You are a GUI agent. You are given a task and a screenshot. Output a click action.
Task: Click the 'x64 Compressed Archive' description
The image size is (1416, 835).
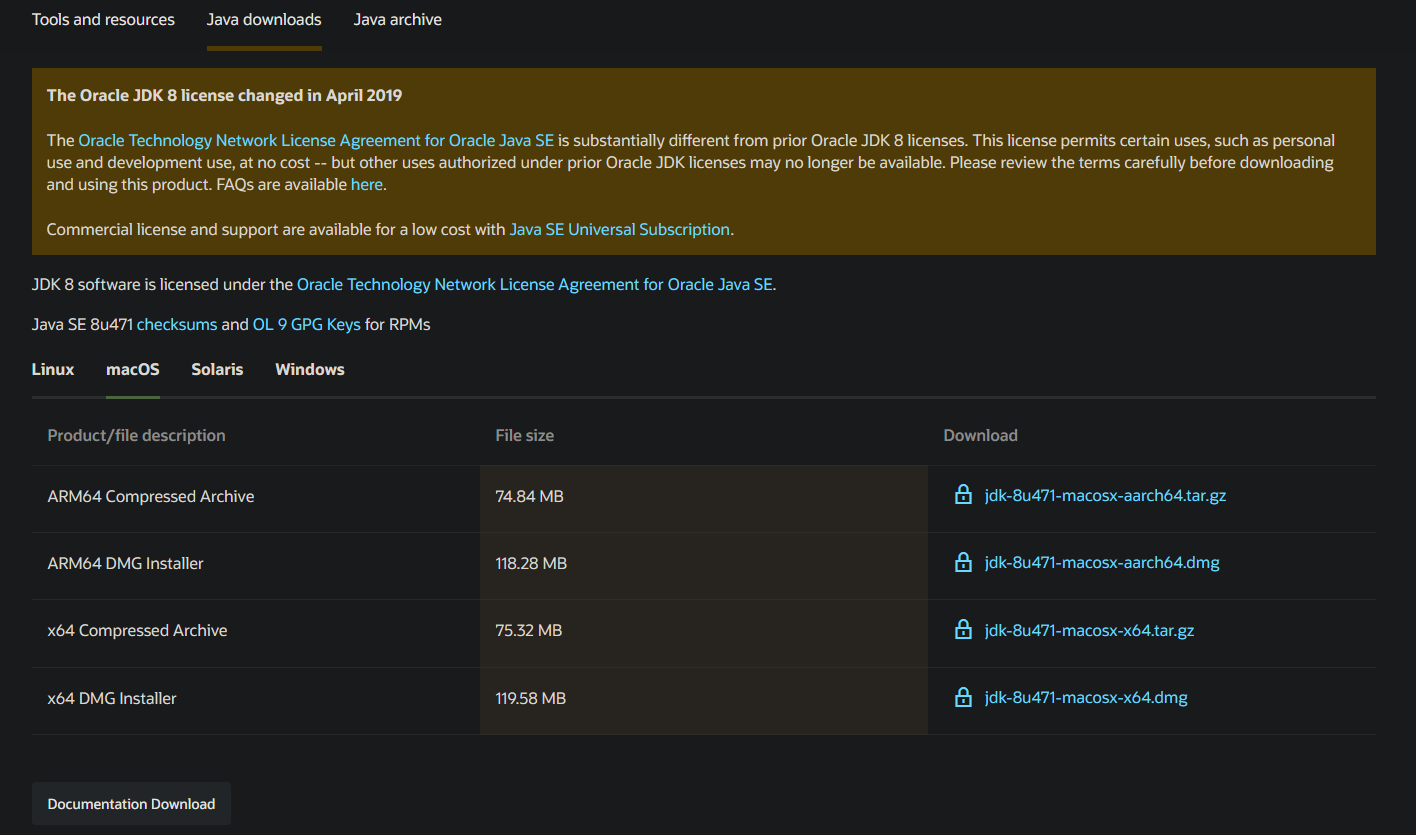pyautogui.click(x=138, y=631)
